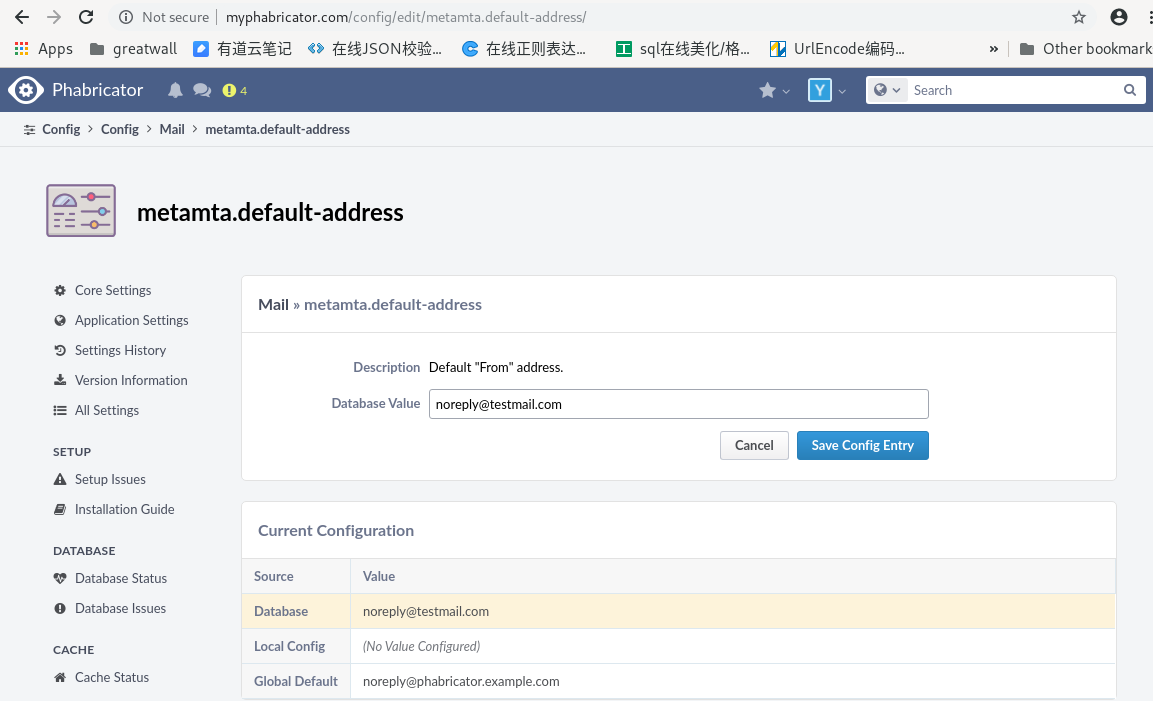Check Database Issues exclamation icon
The width and height of the screenshot is (1153, 701).
59,608
